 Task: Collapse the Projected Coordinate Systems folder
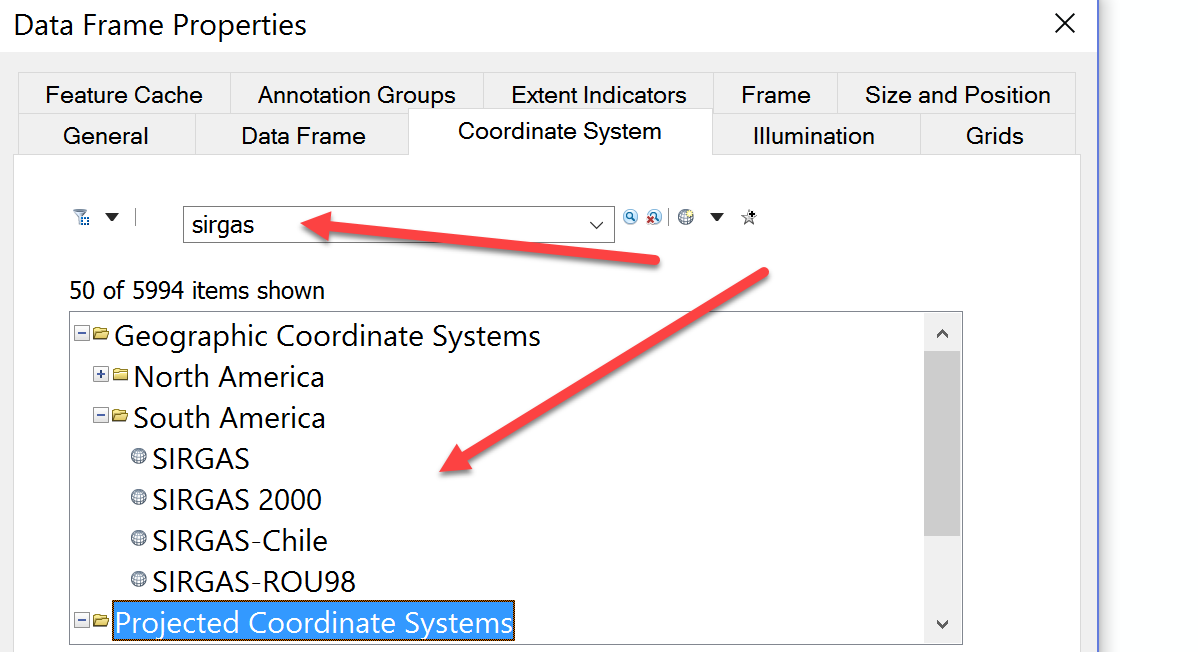tap(82, 621)
